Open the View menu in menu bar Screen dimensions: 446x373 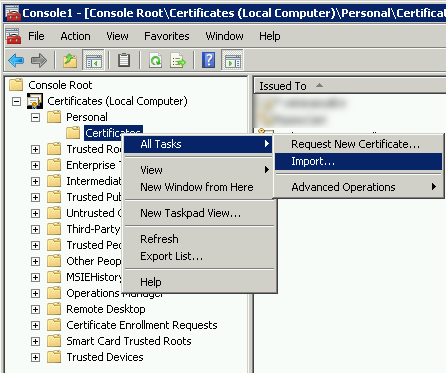(x=117, y=36)
